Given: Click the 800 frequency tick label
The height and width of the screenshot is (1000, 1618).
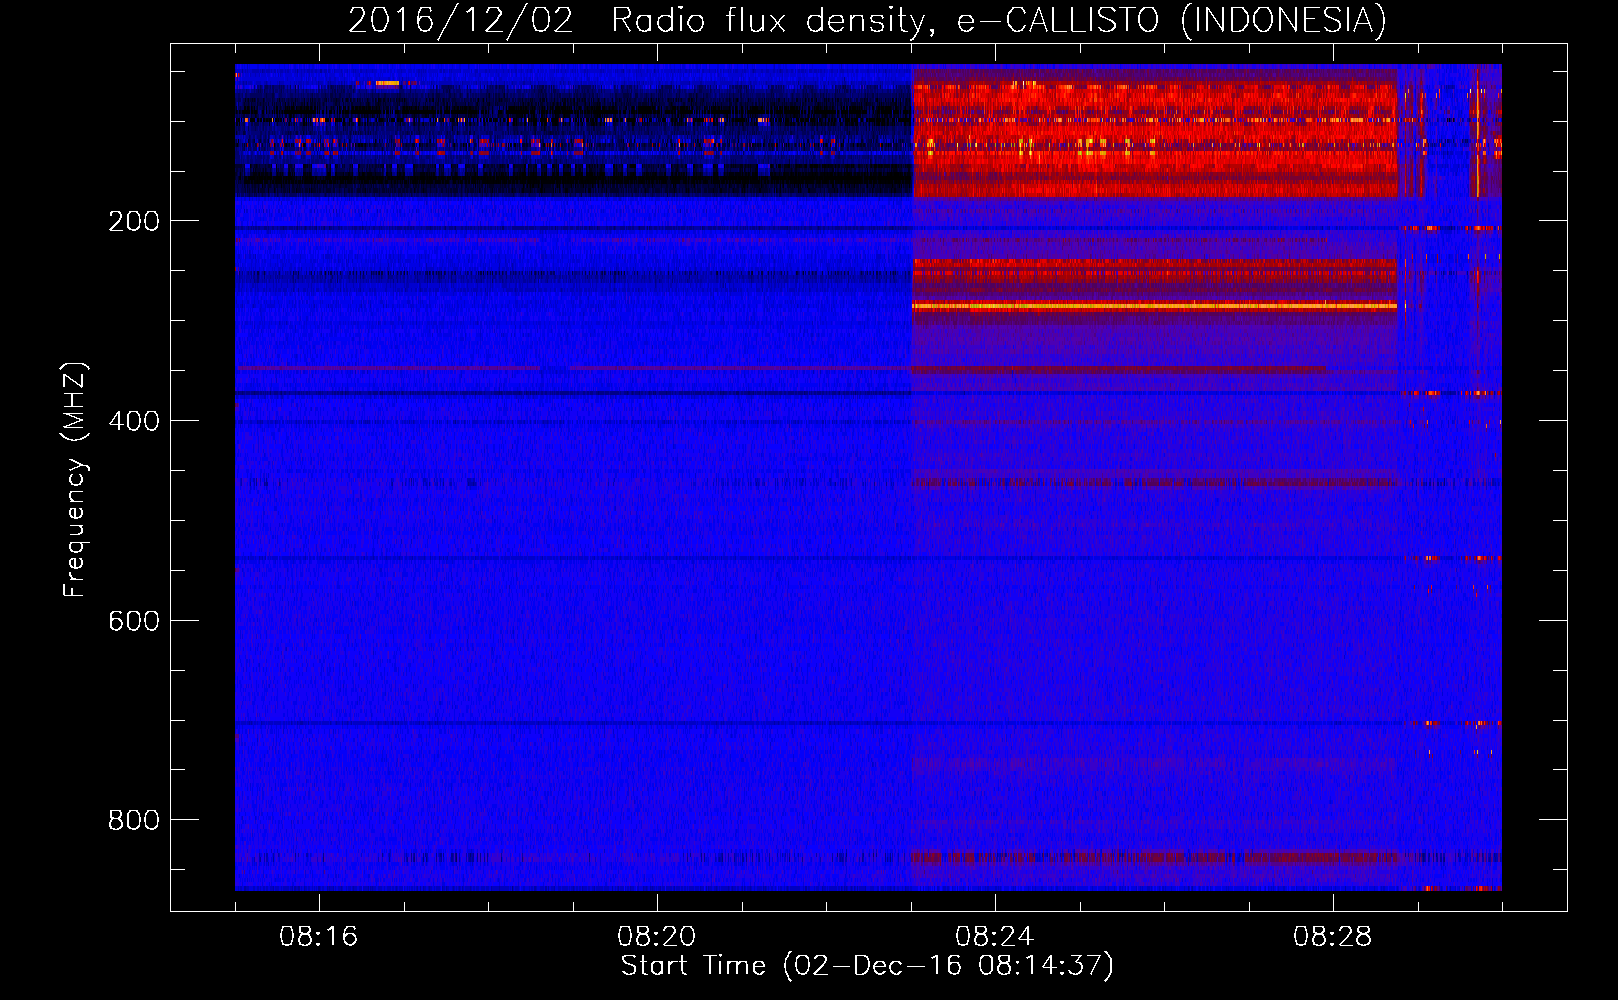Looking at the screenshot, I should point(134,820).
